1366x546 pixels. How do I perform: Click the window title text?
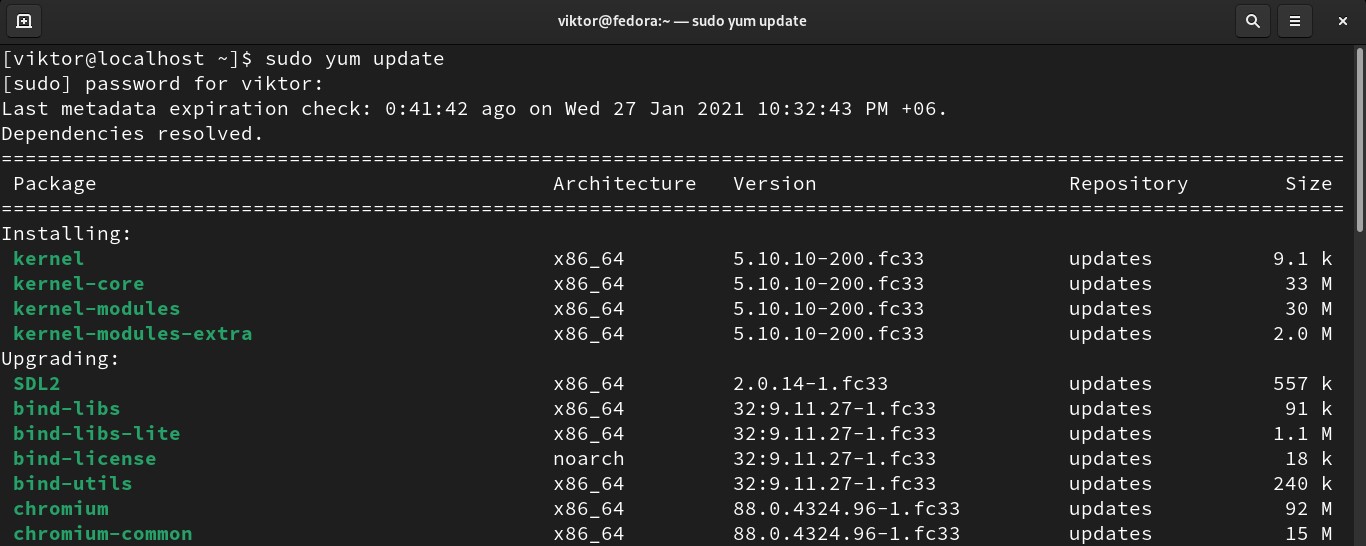pyautogui.click(x=682, y=20)
